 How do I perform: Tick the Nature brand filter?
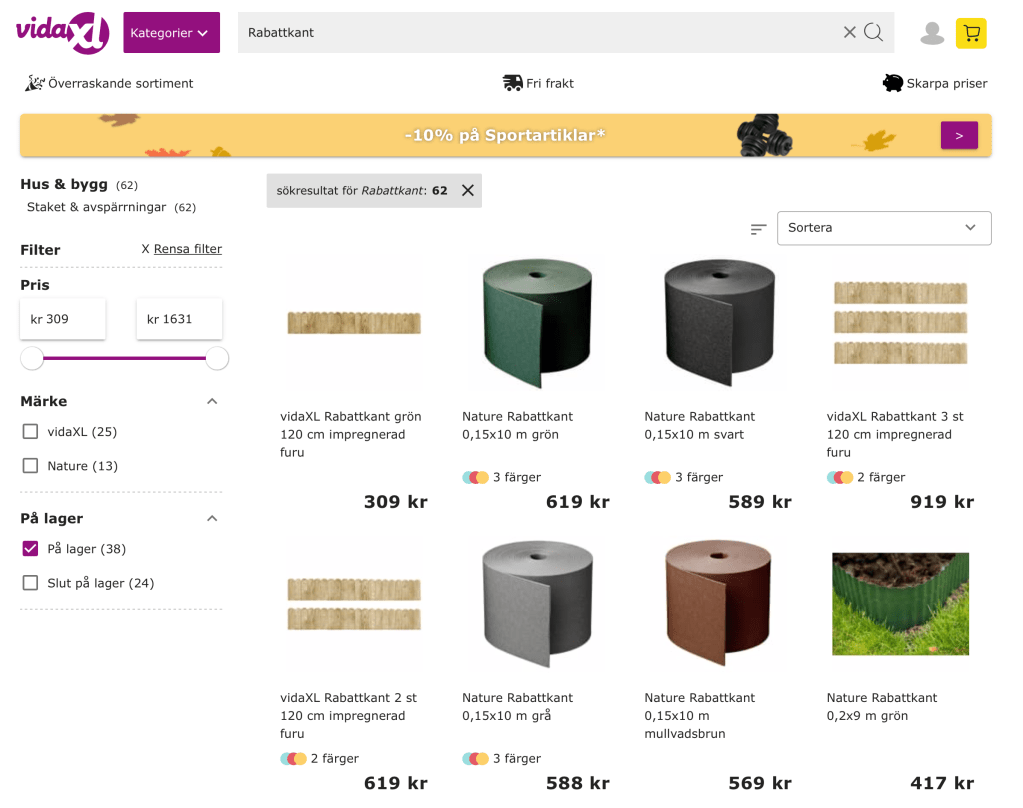tap(31, 466)
